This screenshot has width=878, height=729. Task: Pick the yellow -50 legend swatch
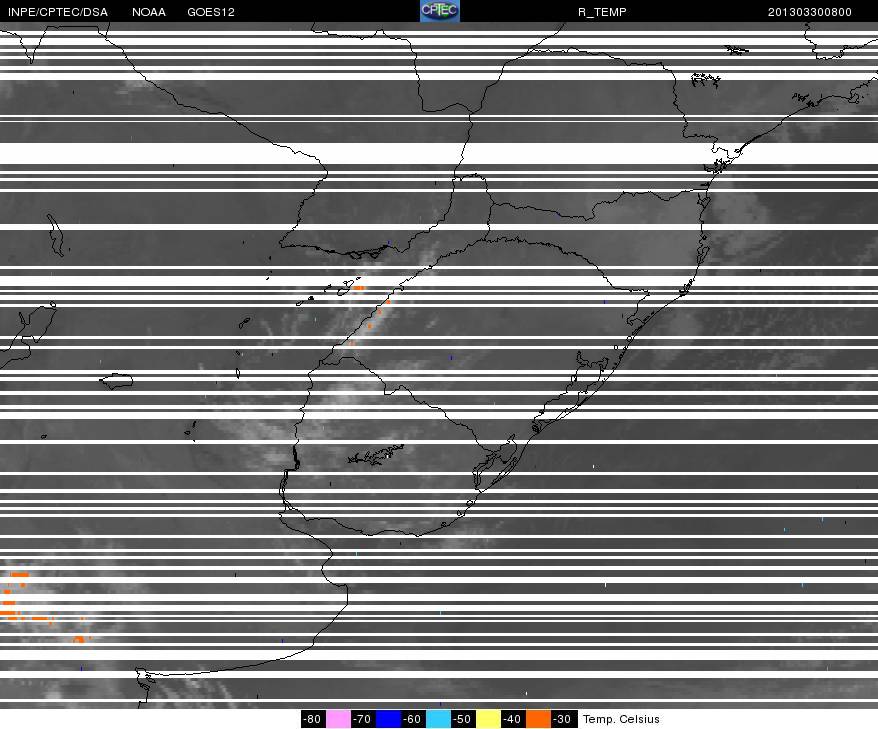[488, 719]
